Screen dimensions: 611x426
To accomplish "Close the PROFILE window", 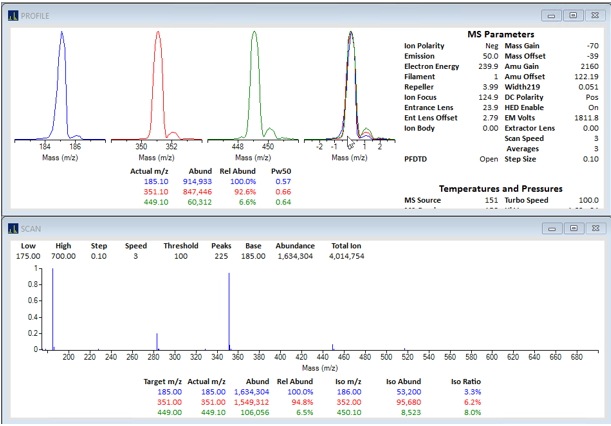I will (x=595, y=16).
